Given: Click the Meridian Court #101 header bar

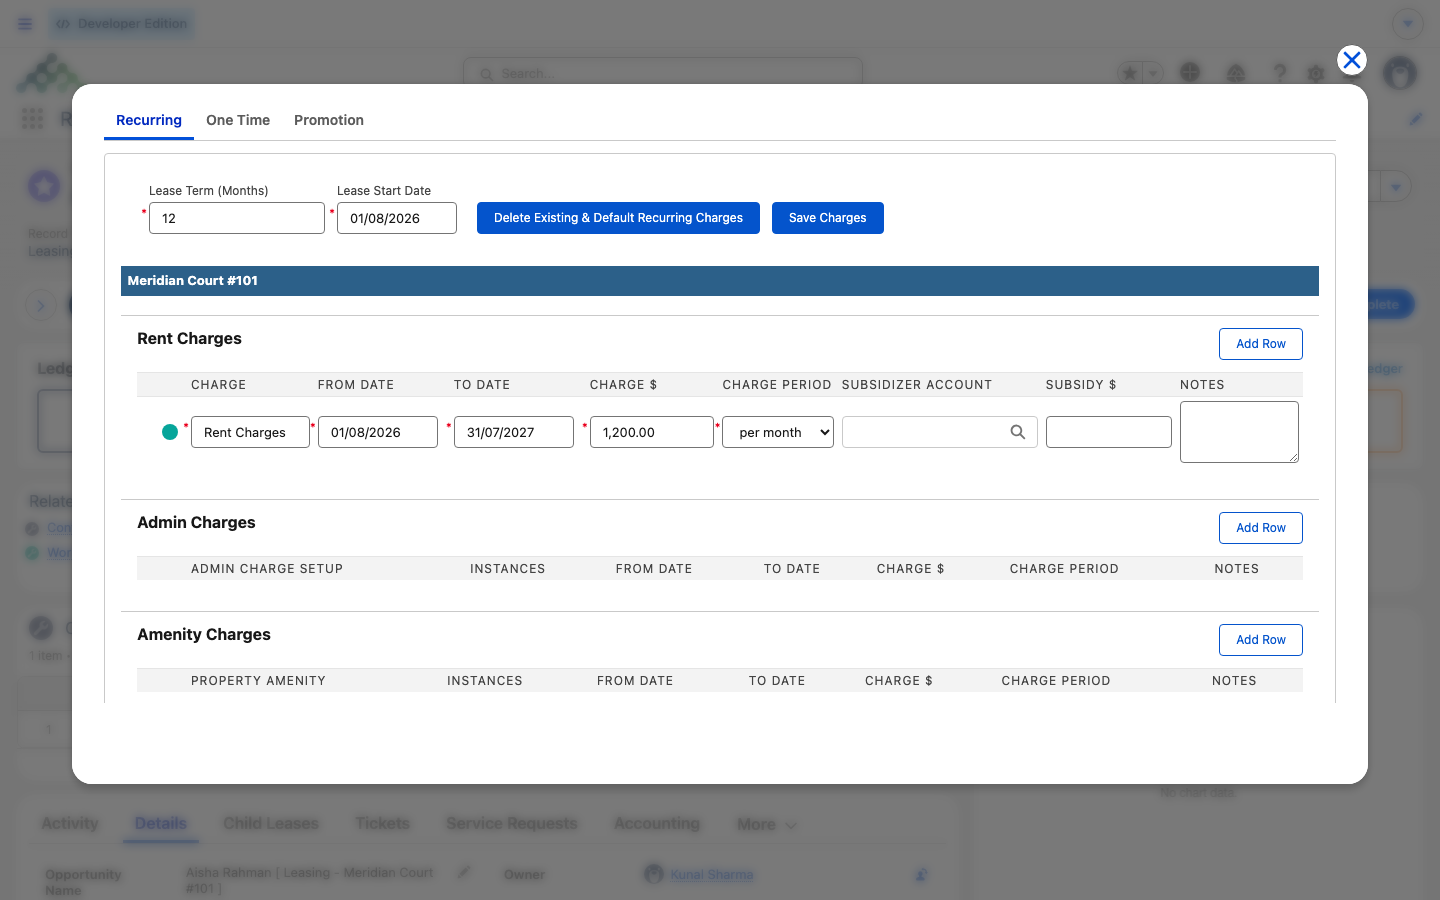Looking at the screenshot, I should [x=720, y=281].
